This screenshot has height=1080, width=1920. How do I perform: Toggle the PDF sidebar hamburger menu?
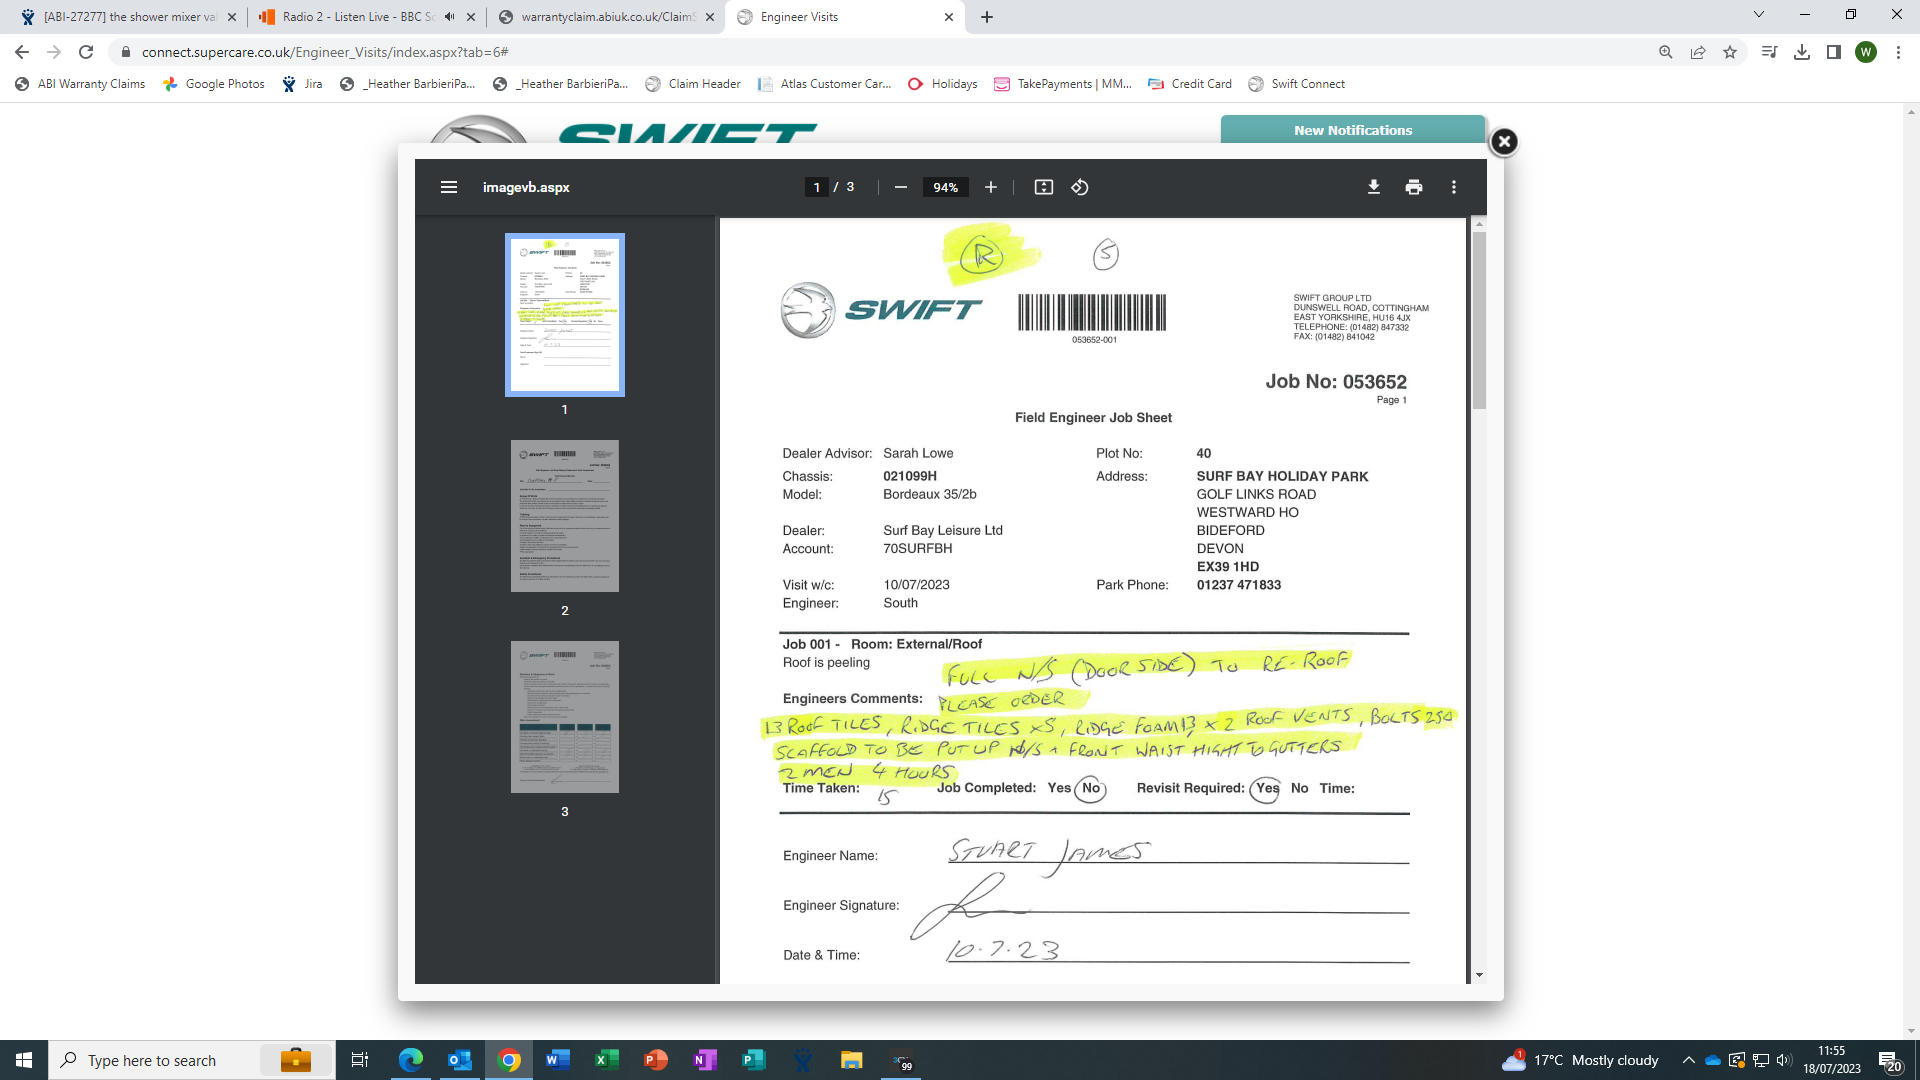click(x=449, y=187)
